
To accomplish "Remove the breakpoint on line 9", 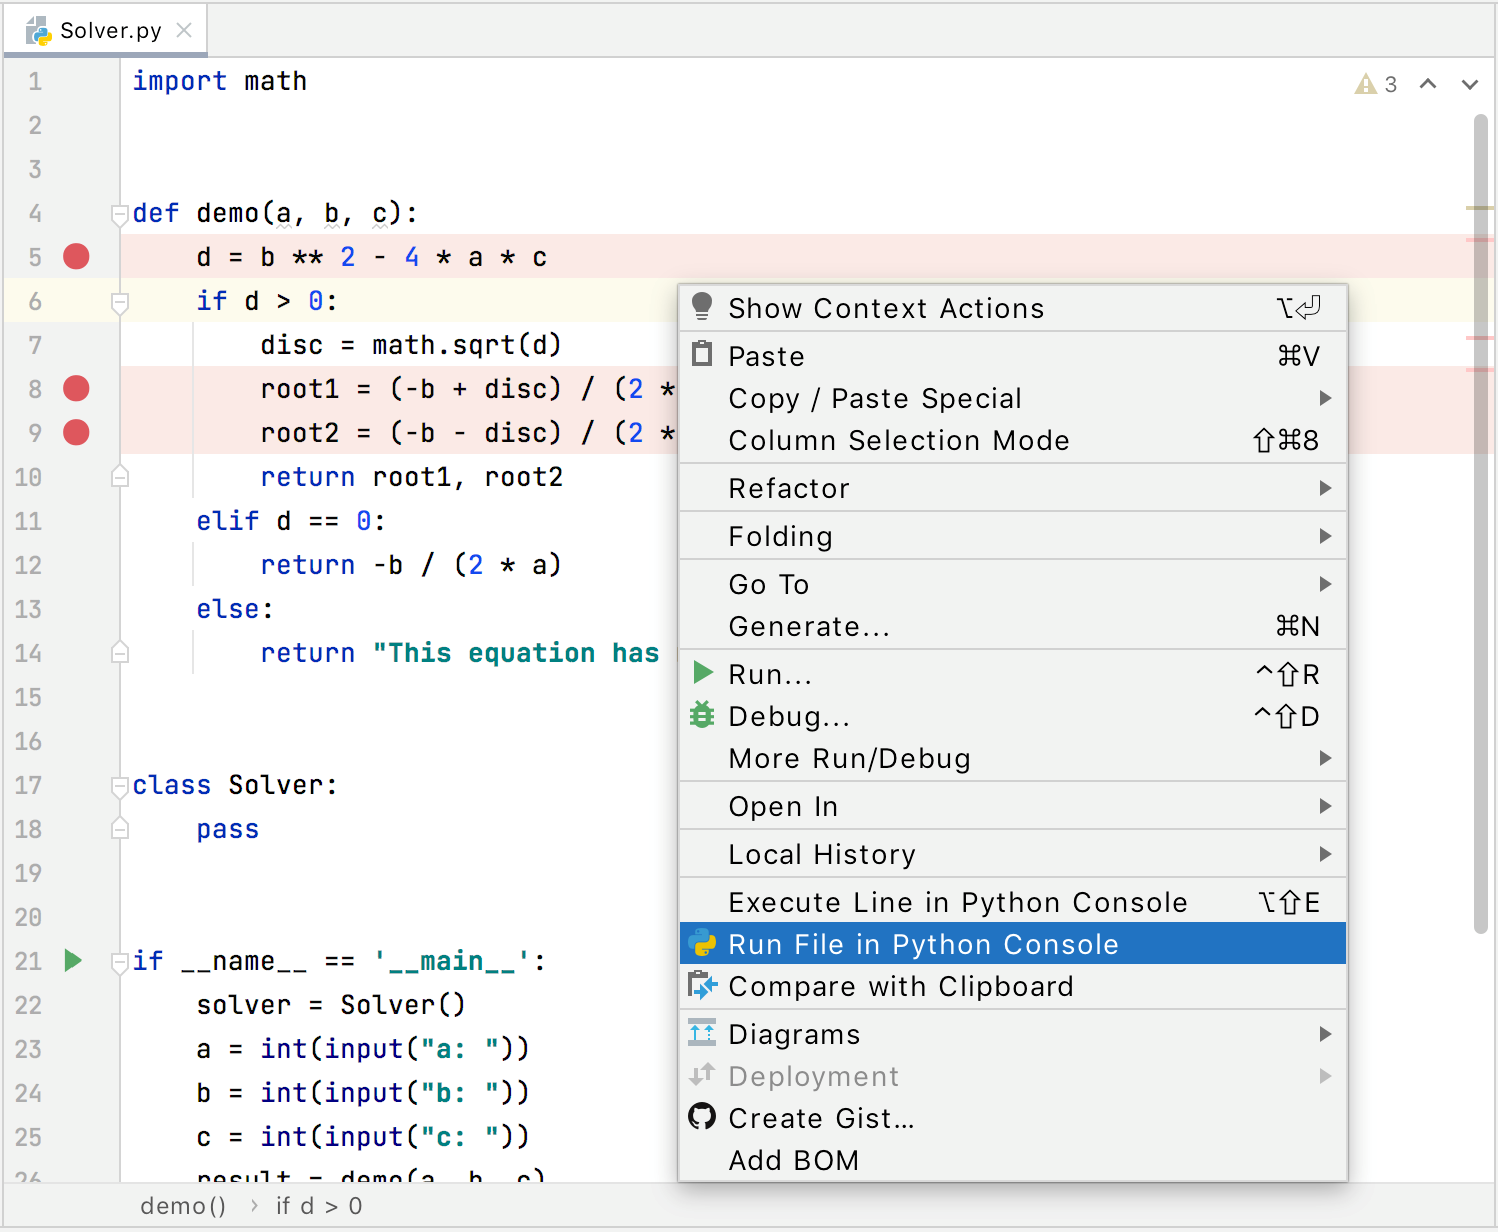I will 75,432.
